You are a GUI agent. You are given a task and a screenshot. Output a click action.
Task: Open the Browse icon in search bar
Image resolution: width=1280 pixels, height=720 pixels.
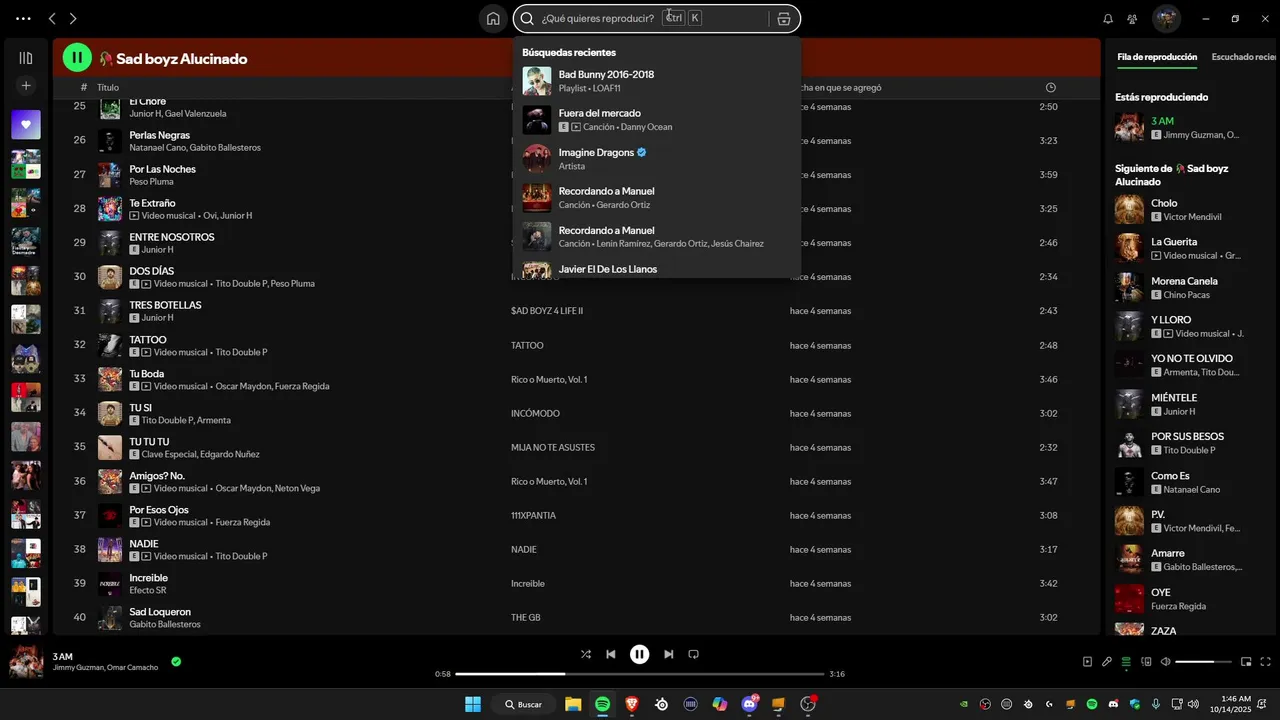(x=783, y=18)
